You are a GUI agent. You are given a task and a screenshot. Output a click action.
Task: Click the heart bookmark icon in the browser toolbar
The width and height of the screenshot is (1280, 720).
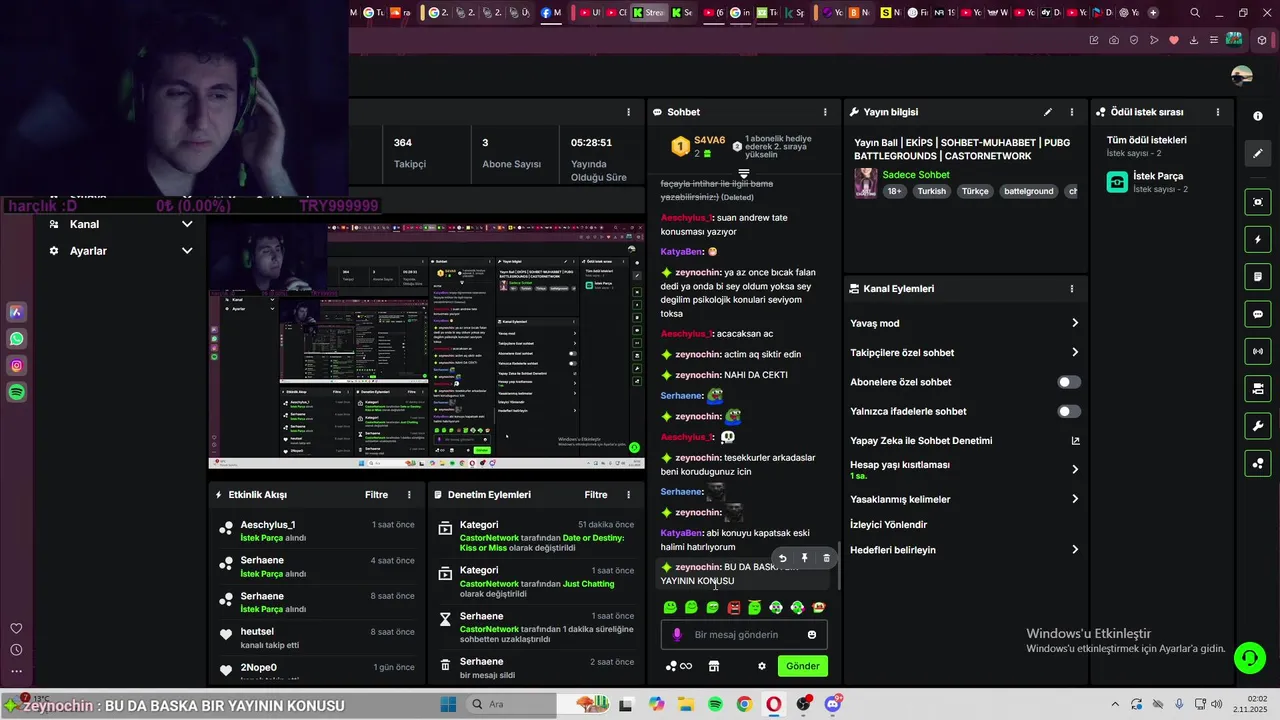pyautogui.click(x=1174, y=40)
